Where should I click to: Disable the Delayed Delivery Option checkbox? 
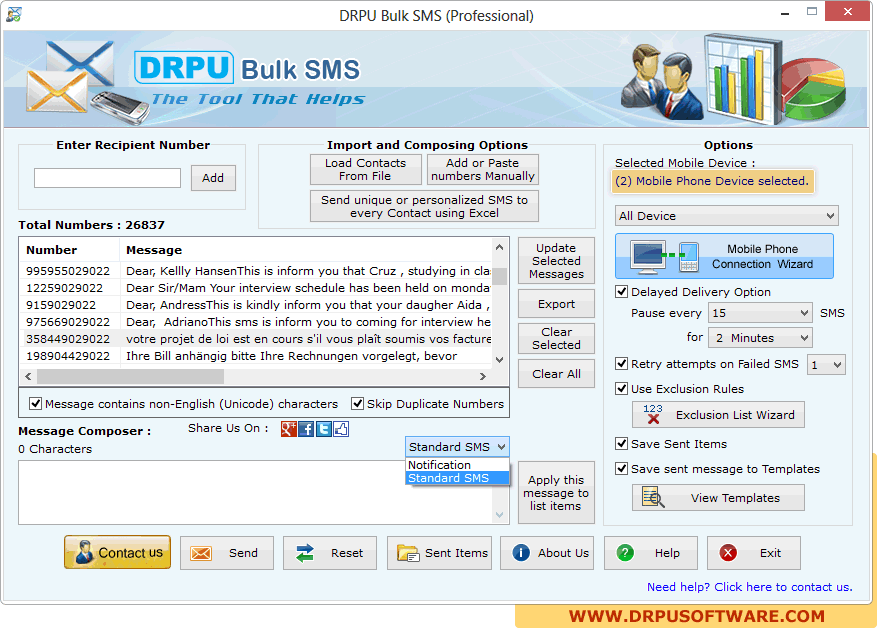[621, 292]
